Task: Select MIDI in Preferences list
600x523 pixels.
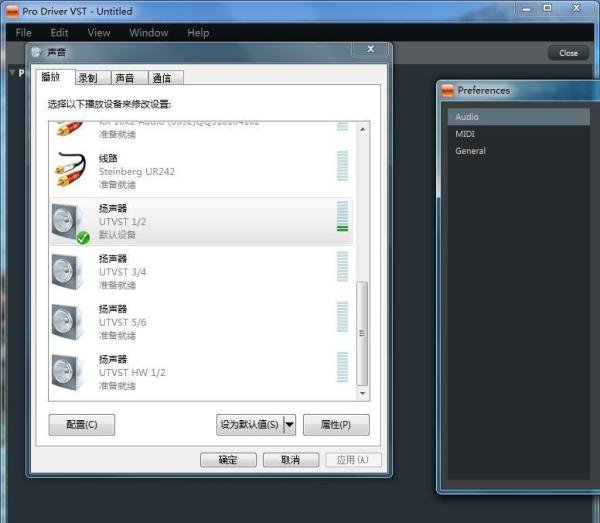Action: click(518, 134)
